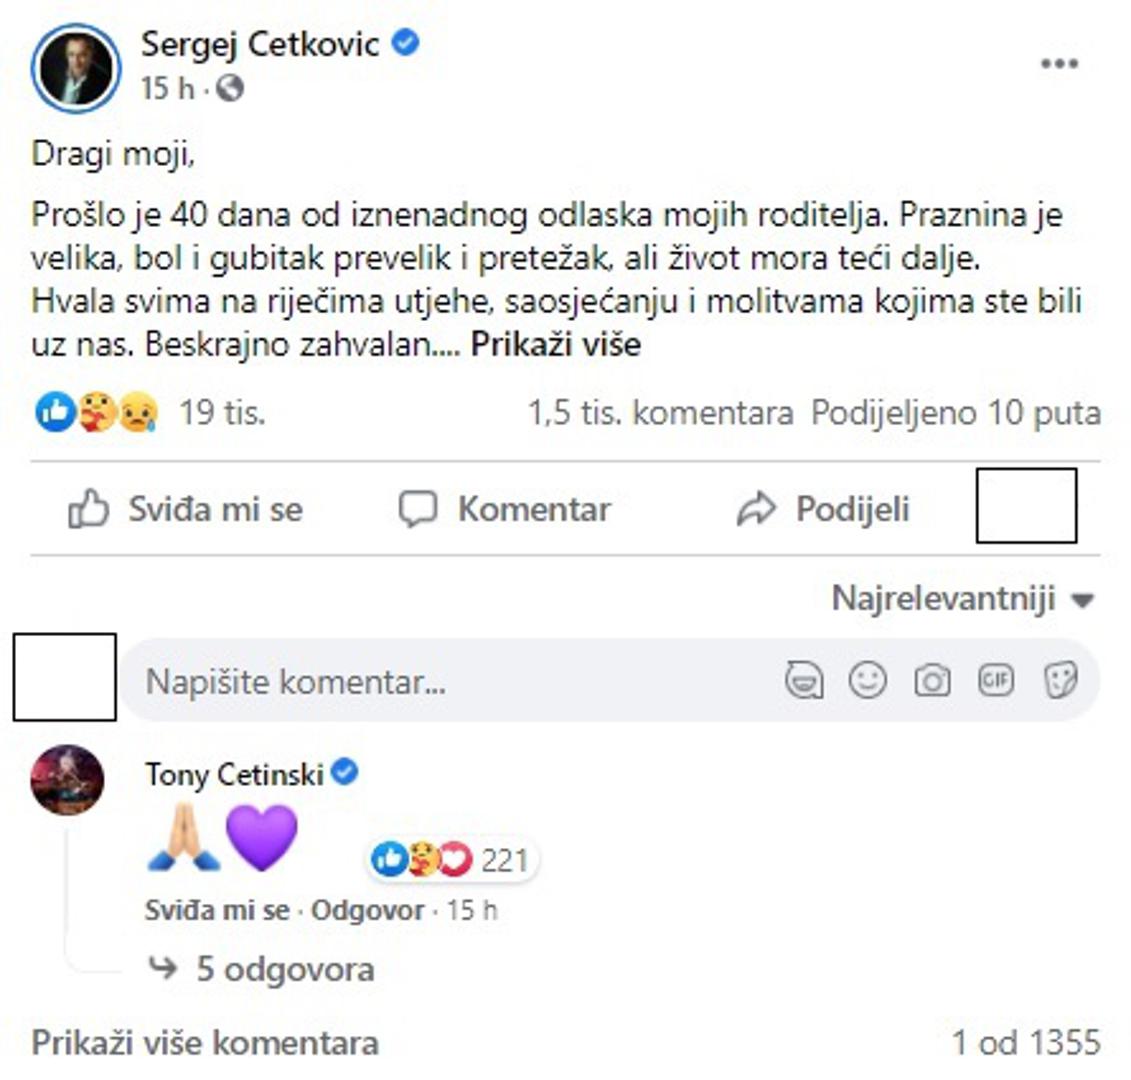
Task: Open the sticker picker icon
Action: click(1060, 681)
